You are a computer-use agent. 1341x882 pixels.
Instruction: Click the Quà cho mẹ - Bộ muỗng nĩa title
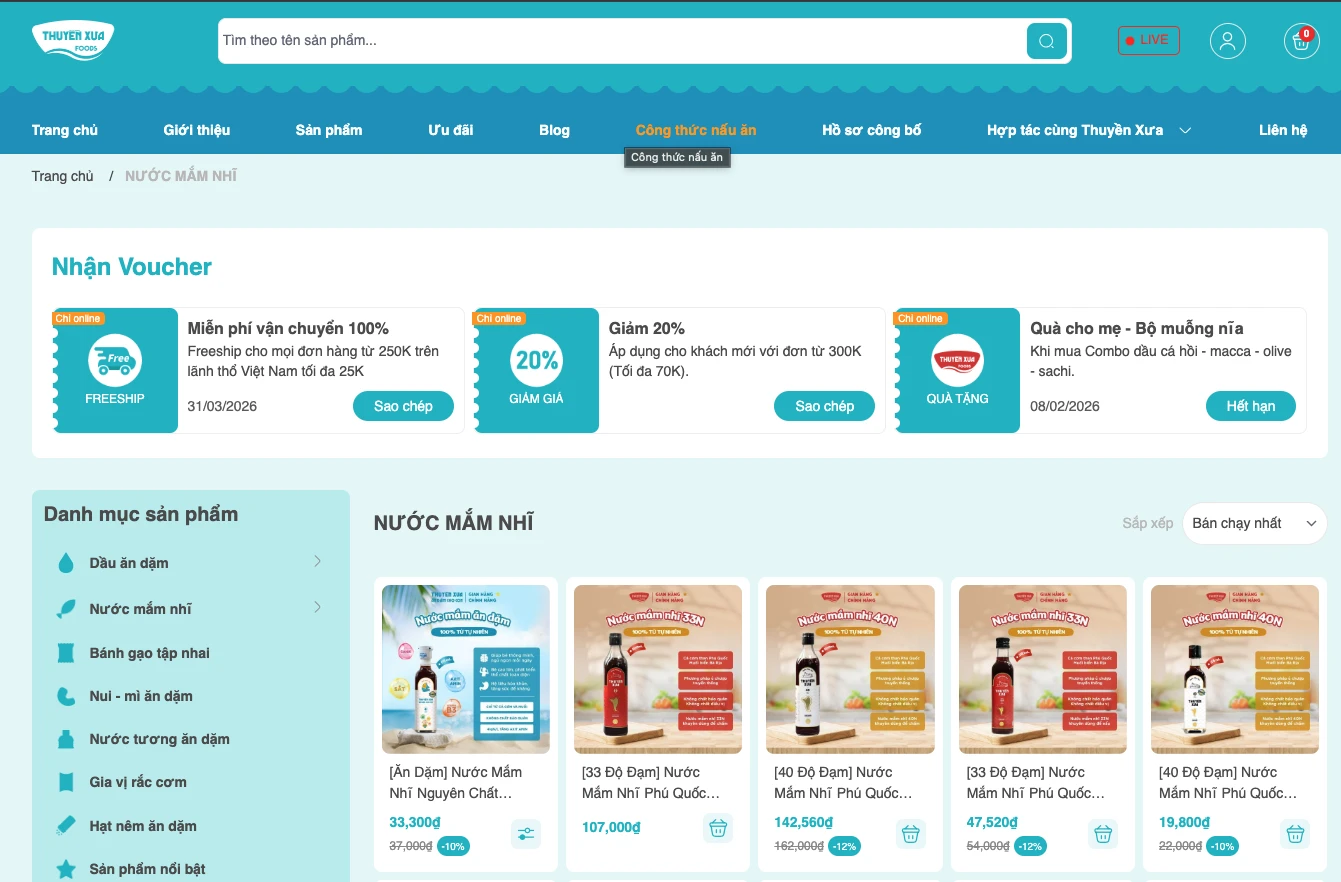pos(1137,328)
